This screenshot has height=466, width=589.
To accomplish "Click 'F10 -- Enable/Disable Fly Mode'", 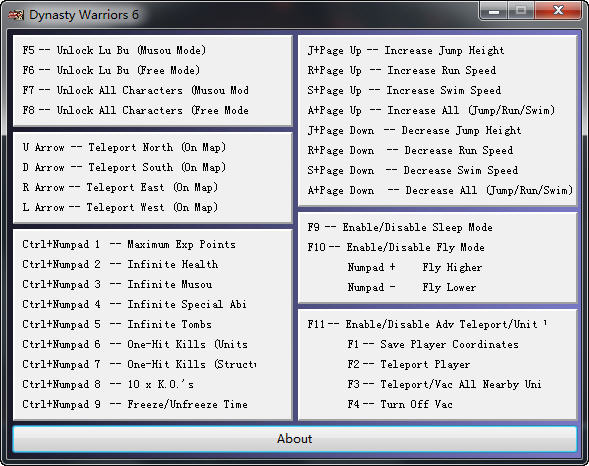I will coord(396,247).
